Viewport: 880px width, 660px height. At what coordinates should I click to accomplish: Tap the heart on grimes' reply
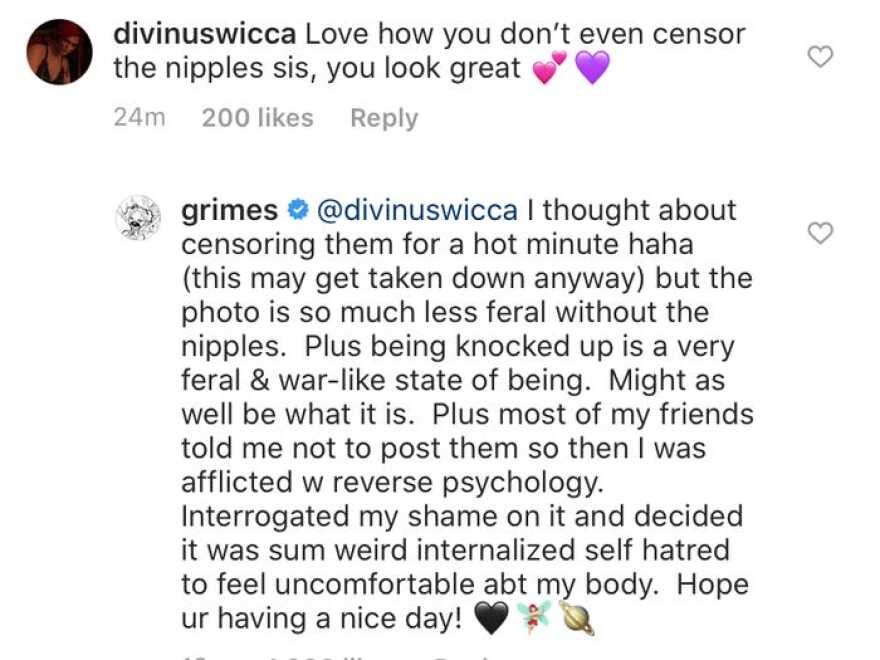[820, 233]
